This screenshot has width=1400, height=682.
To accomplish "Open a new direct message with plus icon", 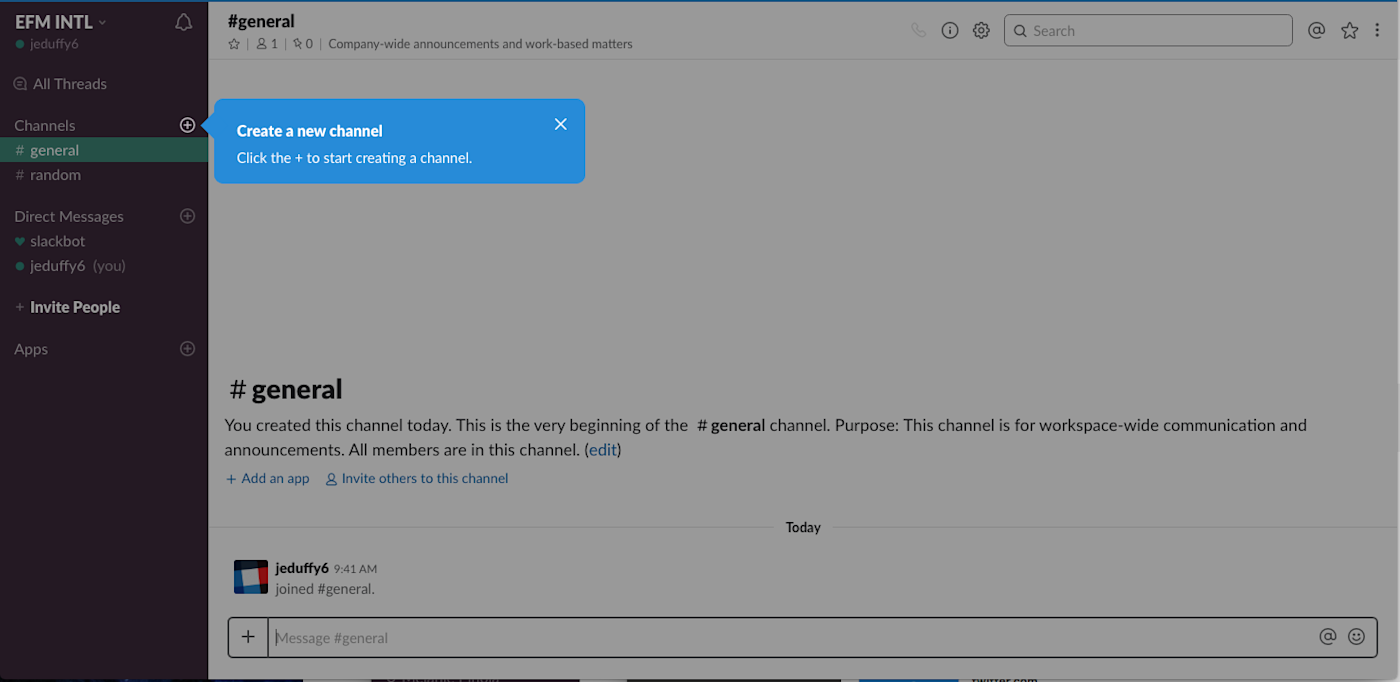I will pyautogui.click(x=187, y=216).
